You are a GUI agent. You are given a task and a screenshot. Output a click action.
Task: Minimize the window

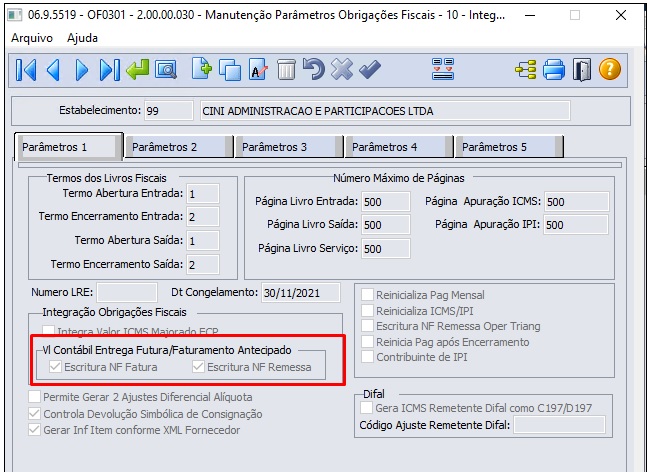(x=530, y=15)
